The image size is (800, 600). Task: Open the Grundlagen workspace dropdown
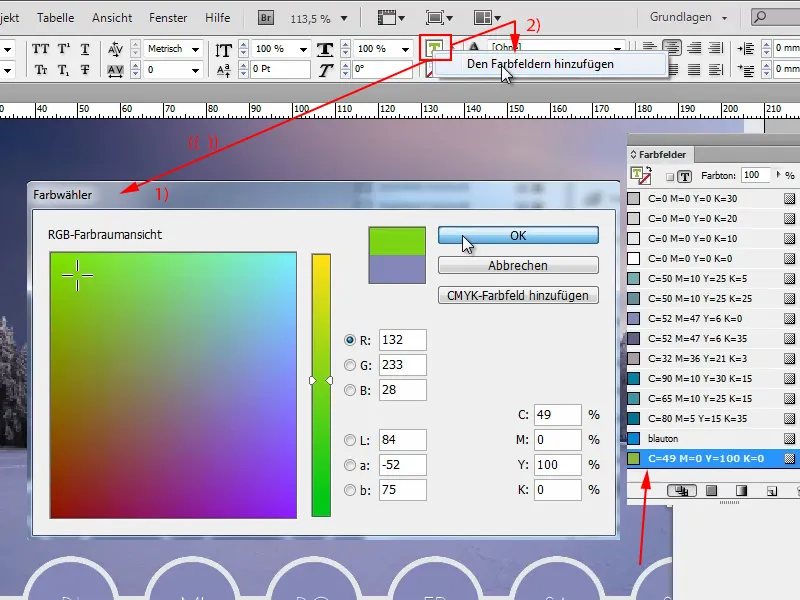point(688,17)
